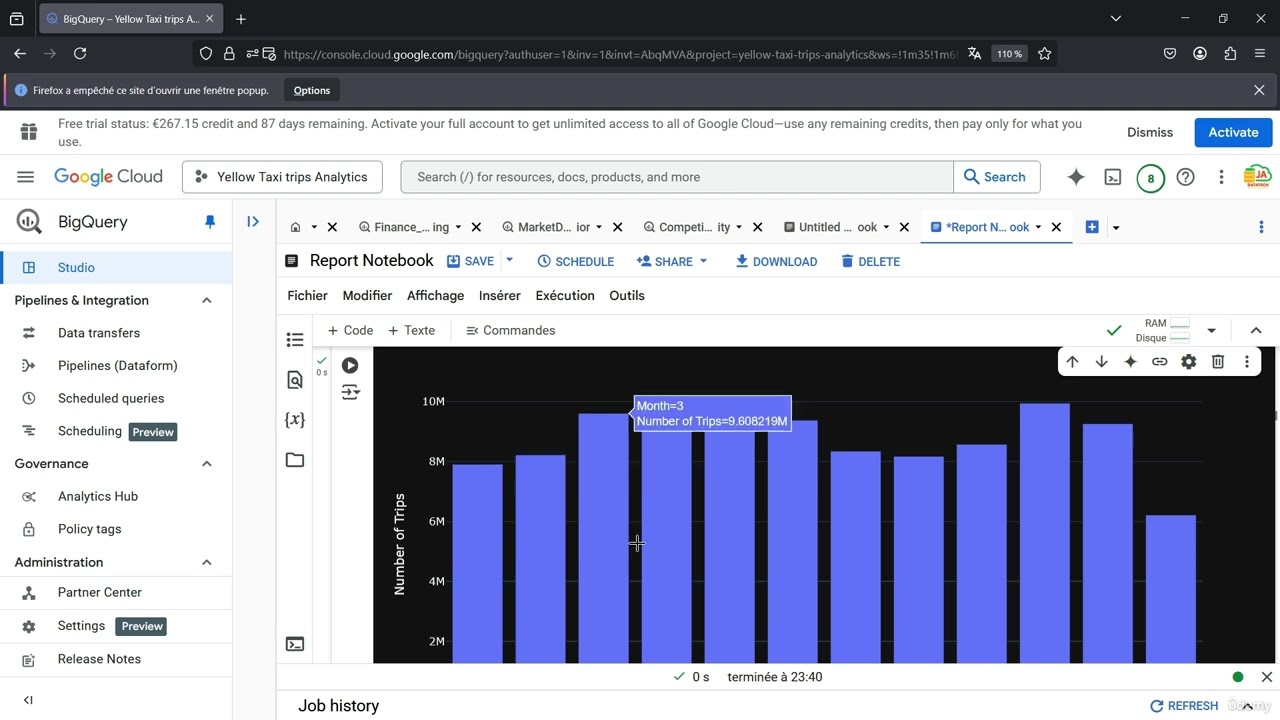Click DELETE notebook button
The height and width of the screenshot is (720, 1280).
(x=871, y=261)
